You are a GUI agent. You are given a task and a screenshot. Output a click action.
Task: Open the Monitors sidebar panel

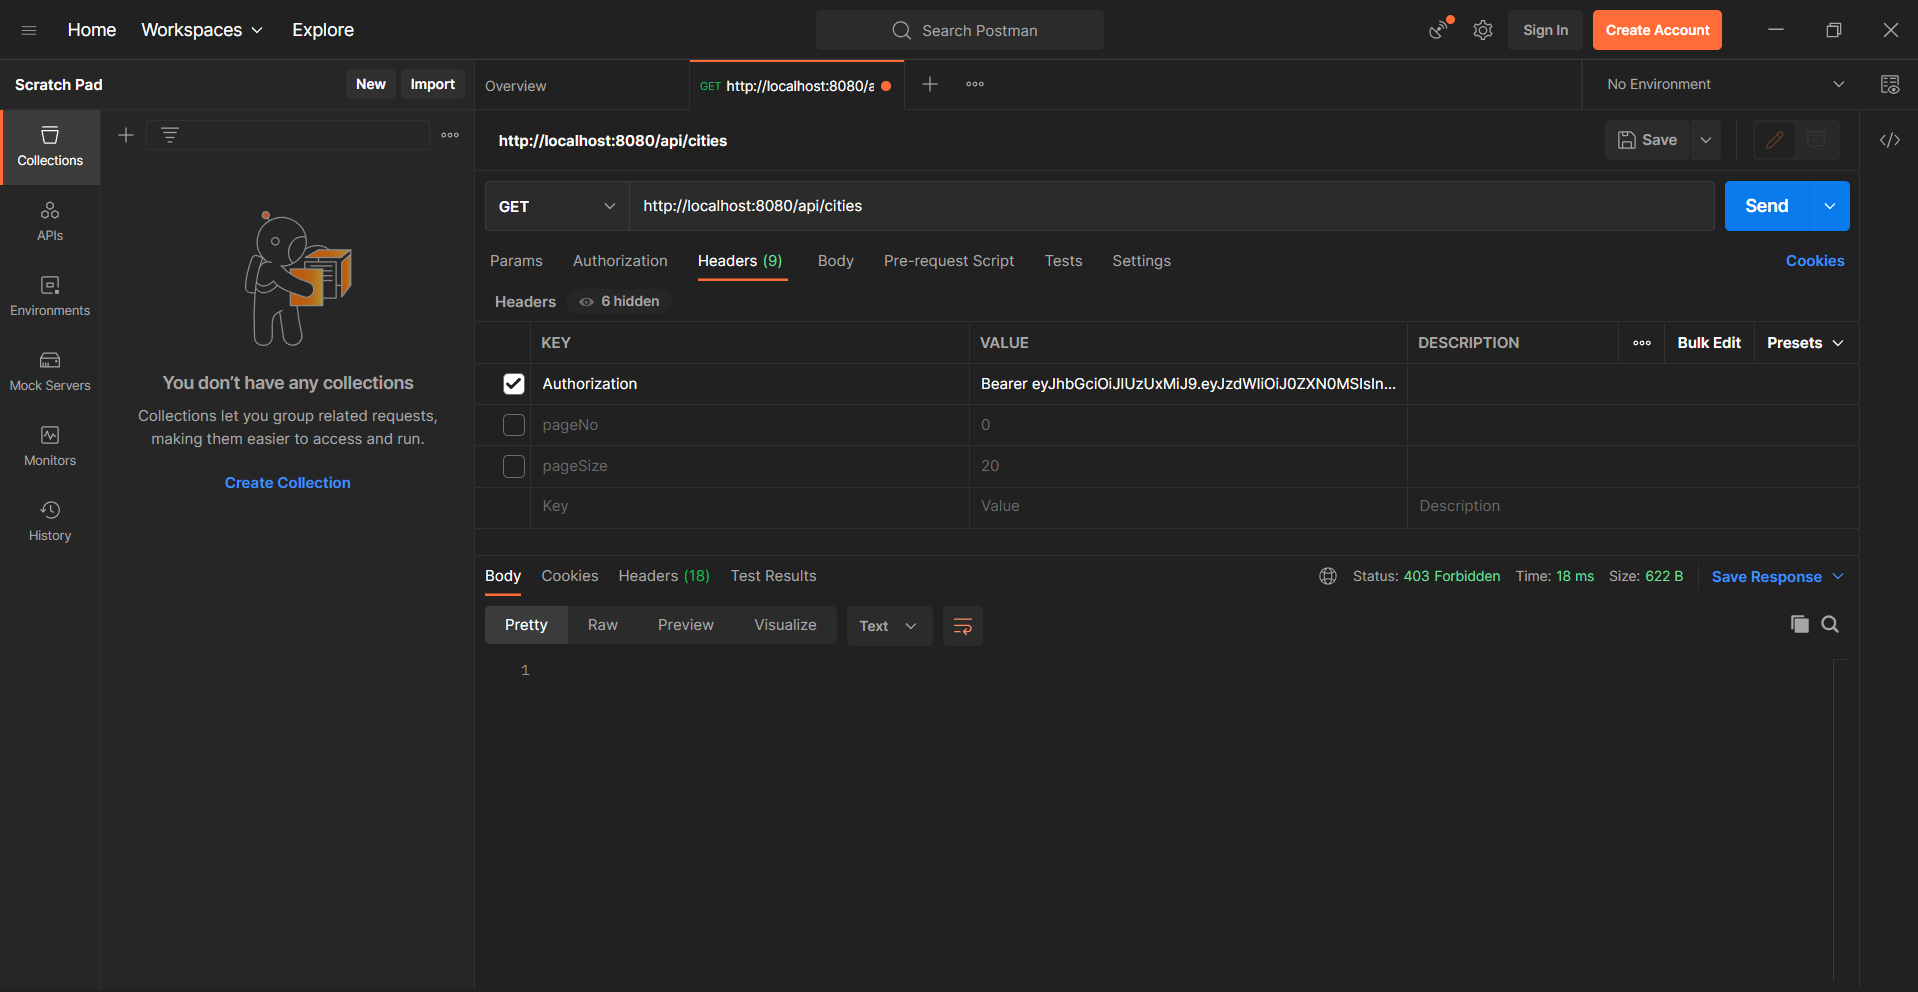click(x=50, y=447)
